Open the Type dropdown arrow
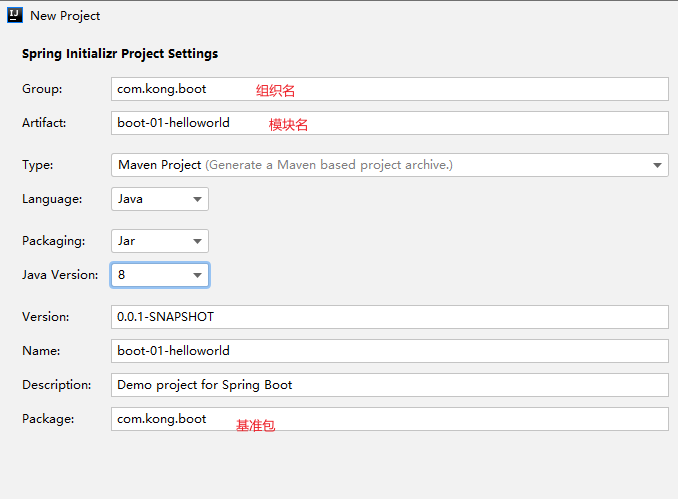This screenshot has height=499, width=678. click(657, 165)
